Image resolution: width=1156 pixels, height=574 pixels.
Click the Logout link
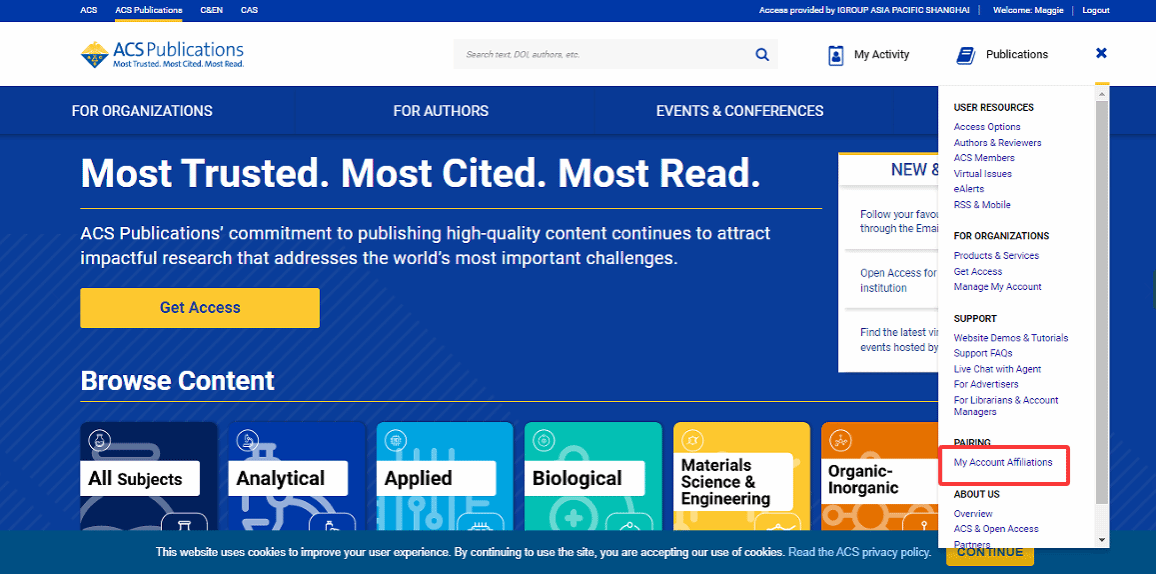click(x=1096, y=10)
